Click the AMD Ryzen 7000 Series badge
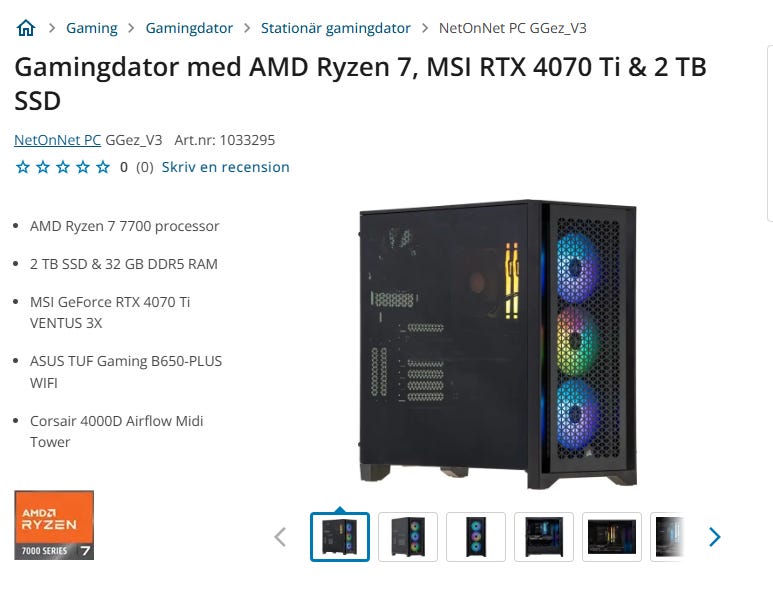 54,525
